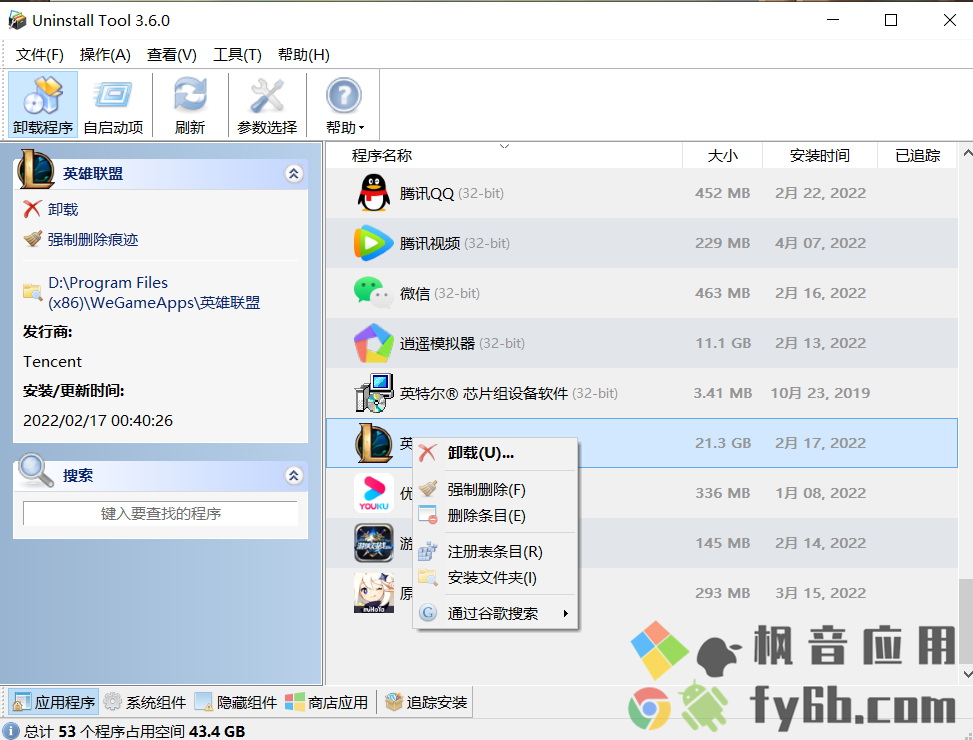Select the game icon in the 145 MB row
973x740 pixels.
click(x=374, y=543)
